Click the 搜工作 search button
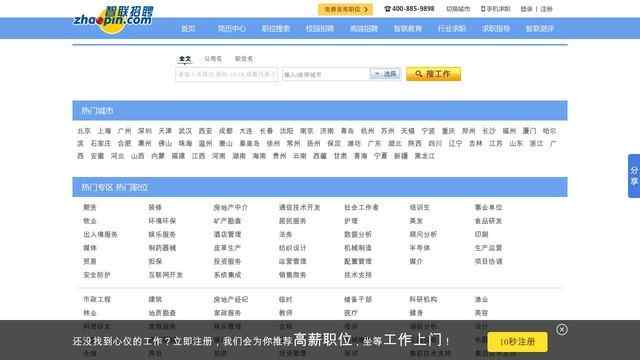This screenshot has height=360, width=640. 433,74
